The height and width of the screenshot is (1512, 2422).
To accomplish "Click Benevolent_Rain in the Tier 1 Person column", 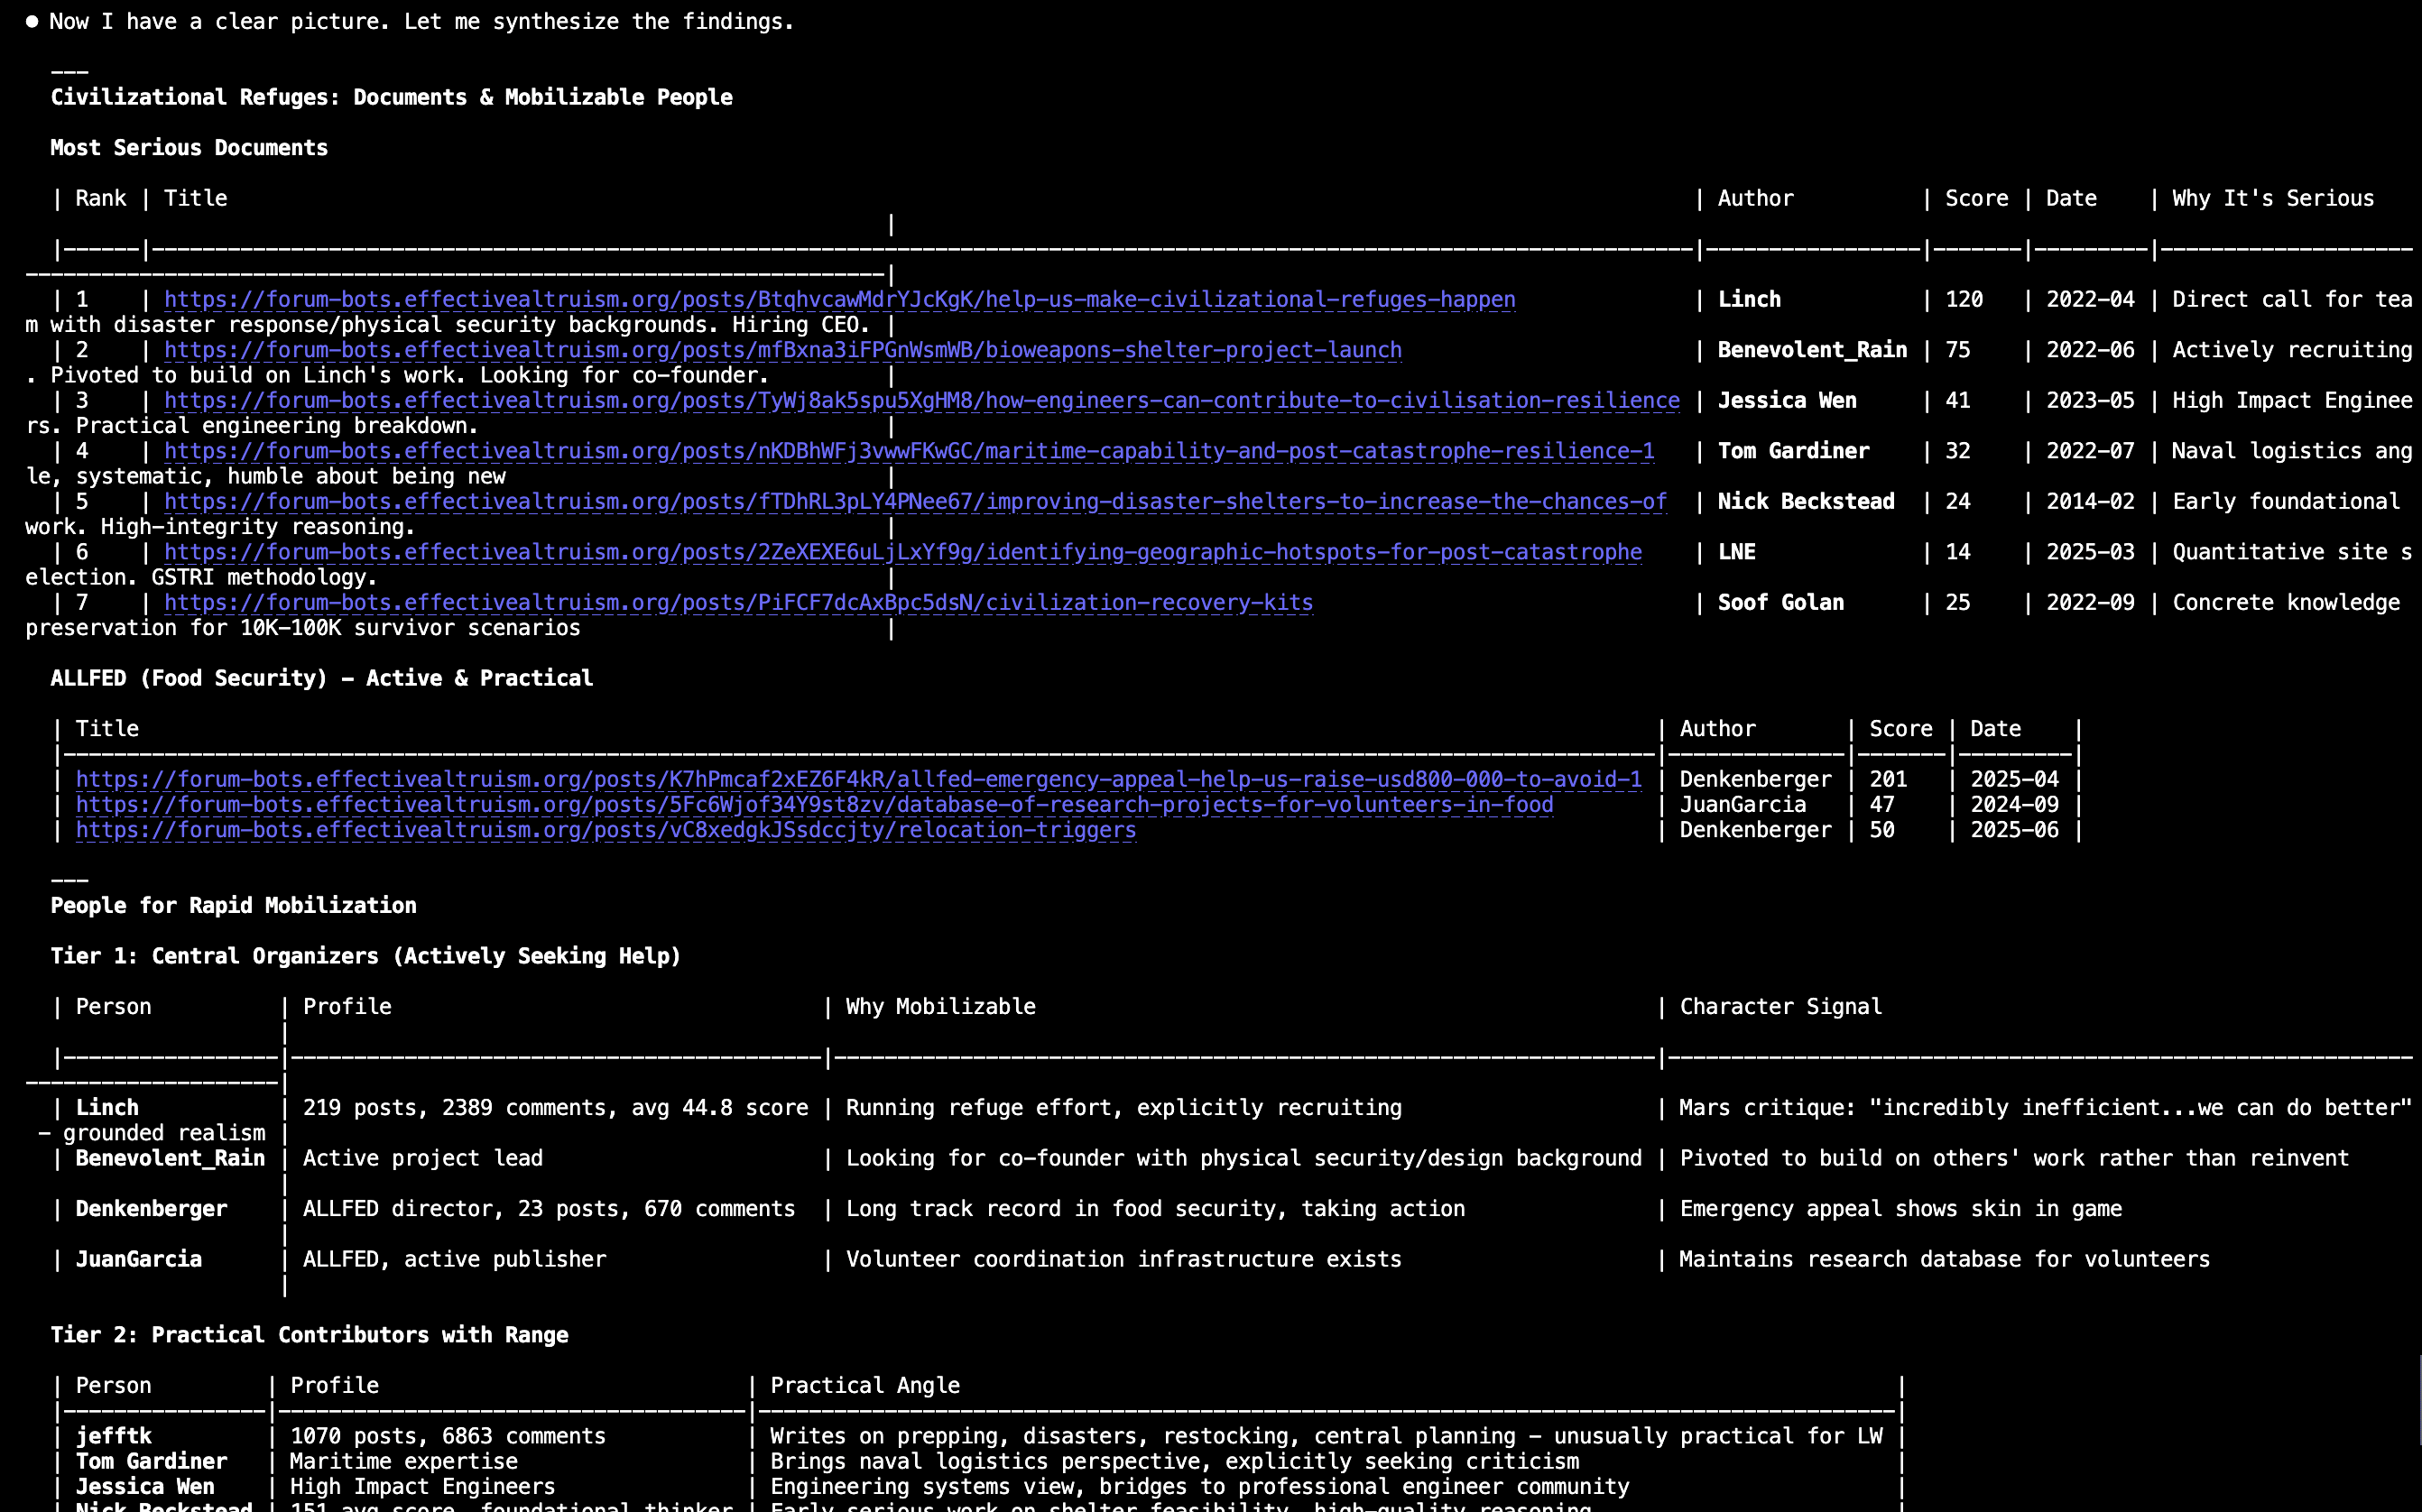I will click(170, 1158).
